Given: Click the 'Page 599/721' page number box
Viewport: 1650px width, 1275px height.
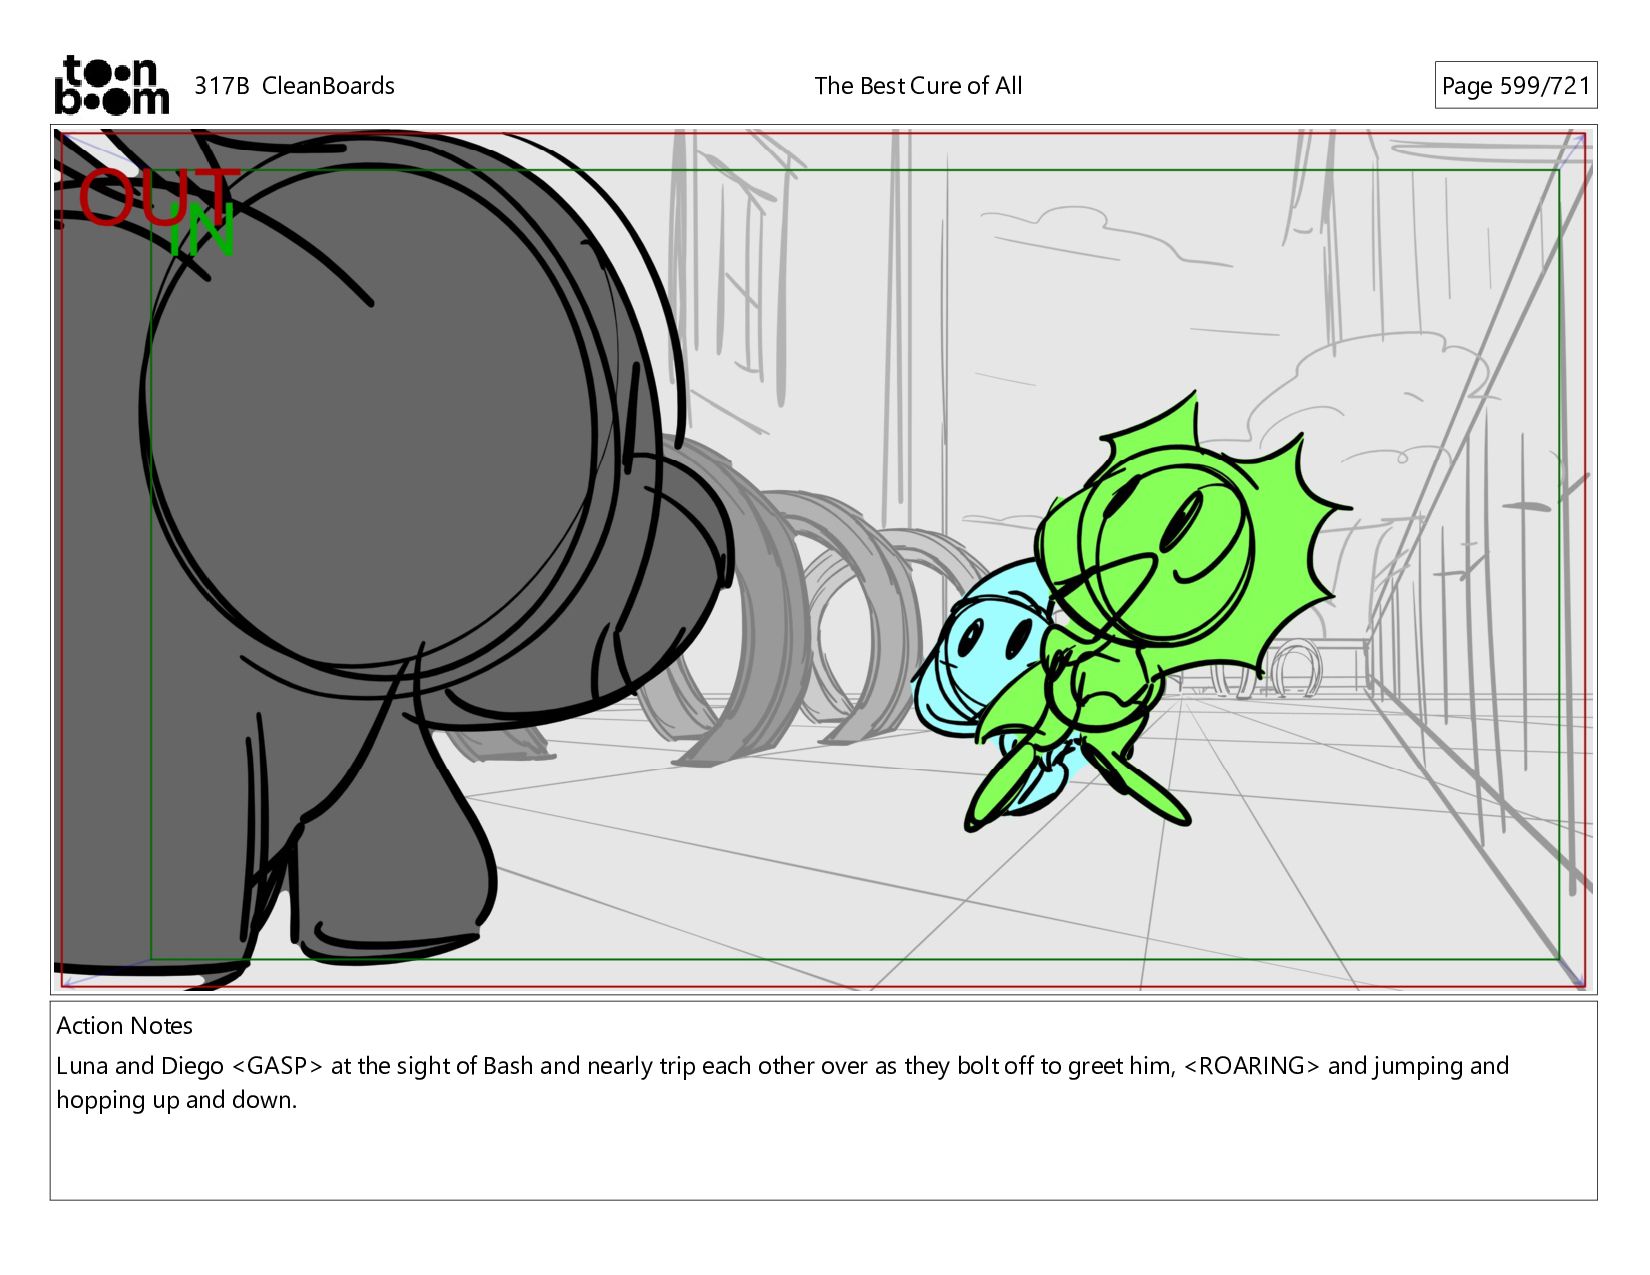Looking at the screenshot, I should pyautogui.click(x=1515, y=85).
